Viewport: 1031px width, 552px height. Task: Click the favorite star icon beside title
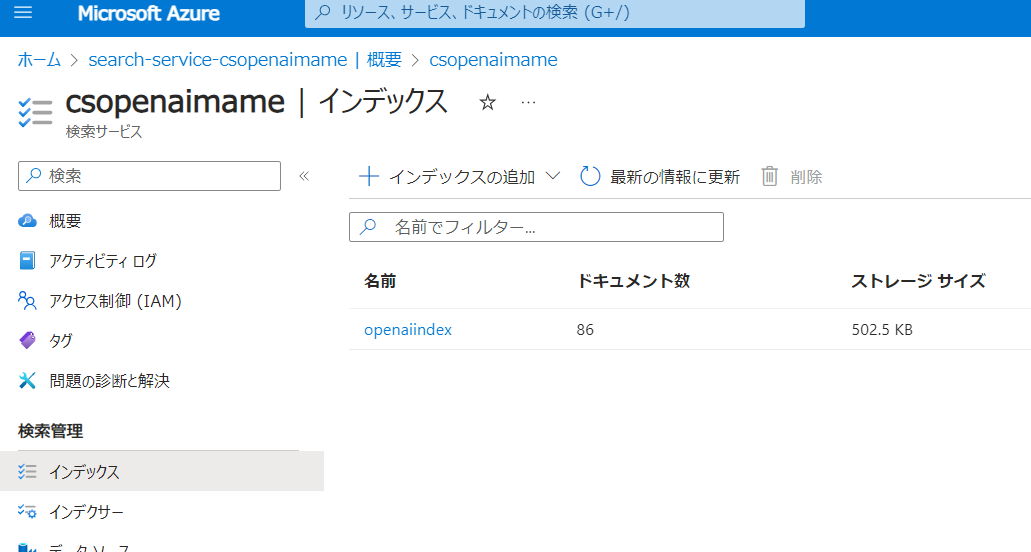point(488,103)
